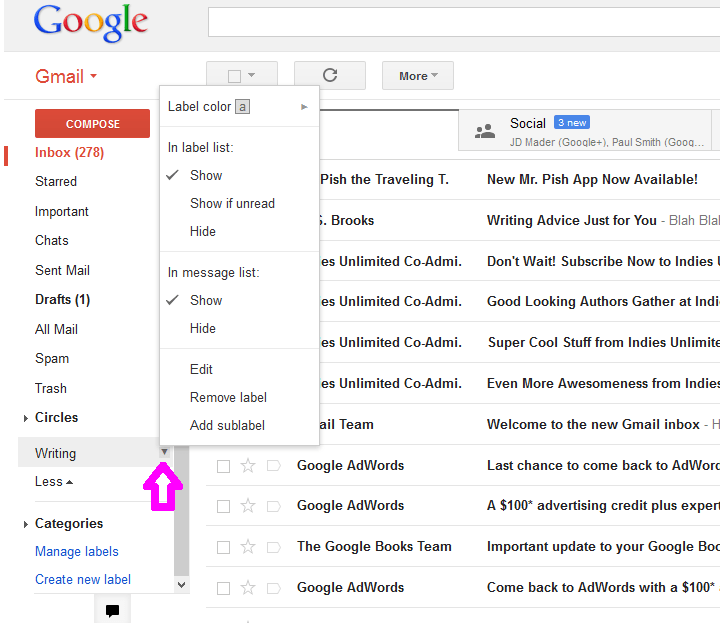Open Sent Mail

coord(62,270)
